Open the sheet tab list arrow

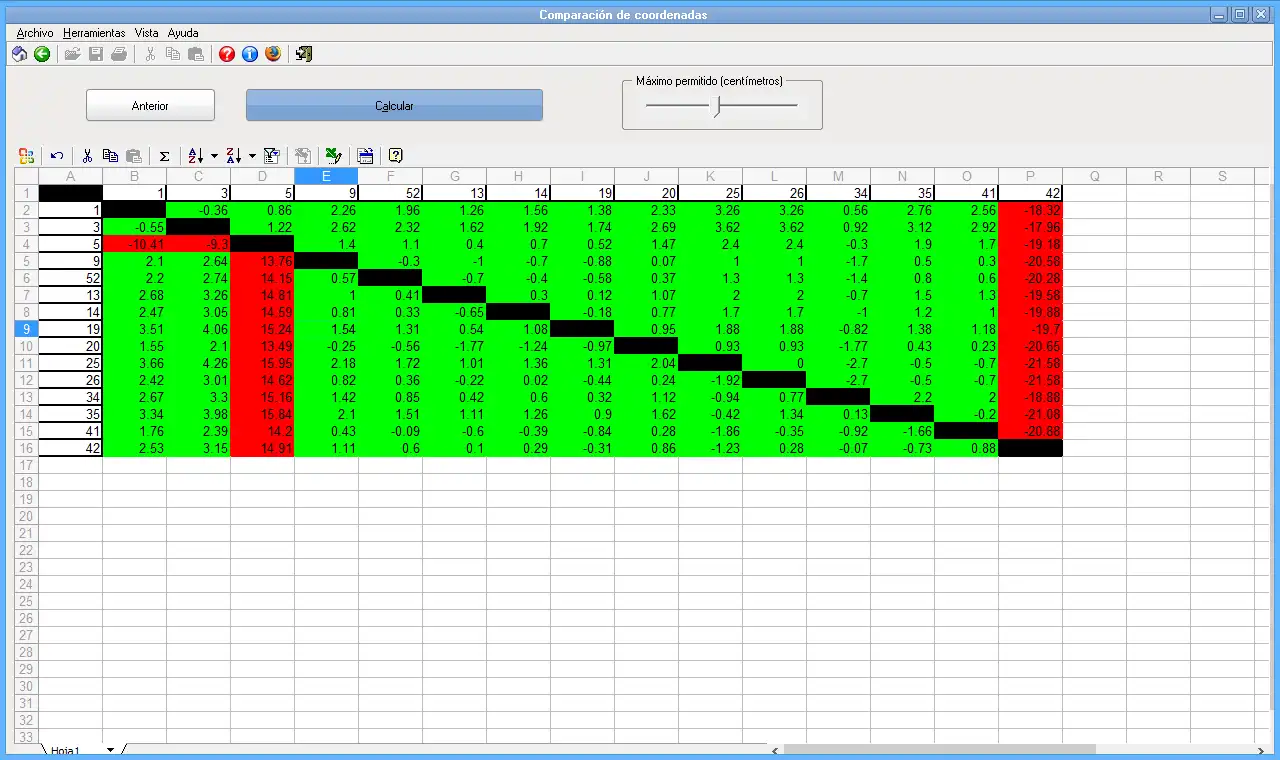pos(110,750)
